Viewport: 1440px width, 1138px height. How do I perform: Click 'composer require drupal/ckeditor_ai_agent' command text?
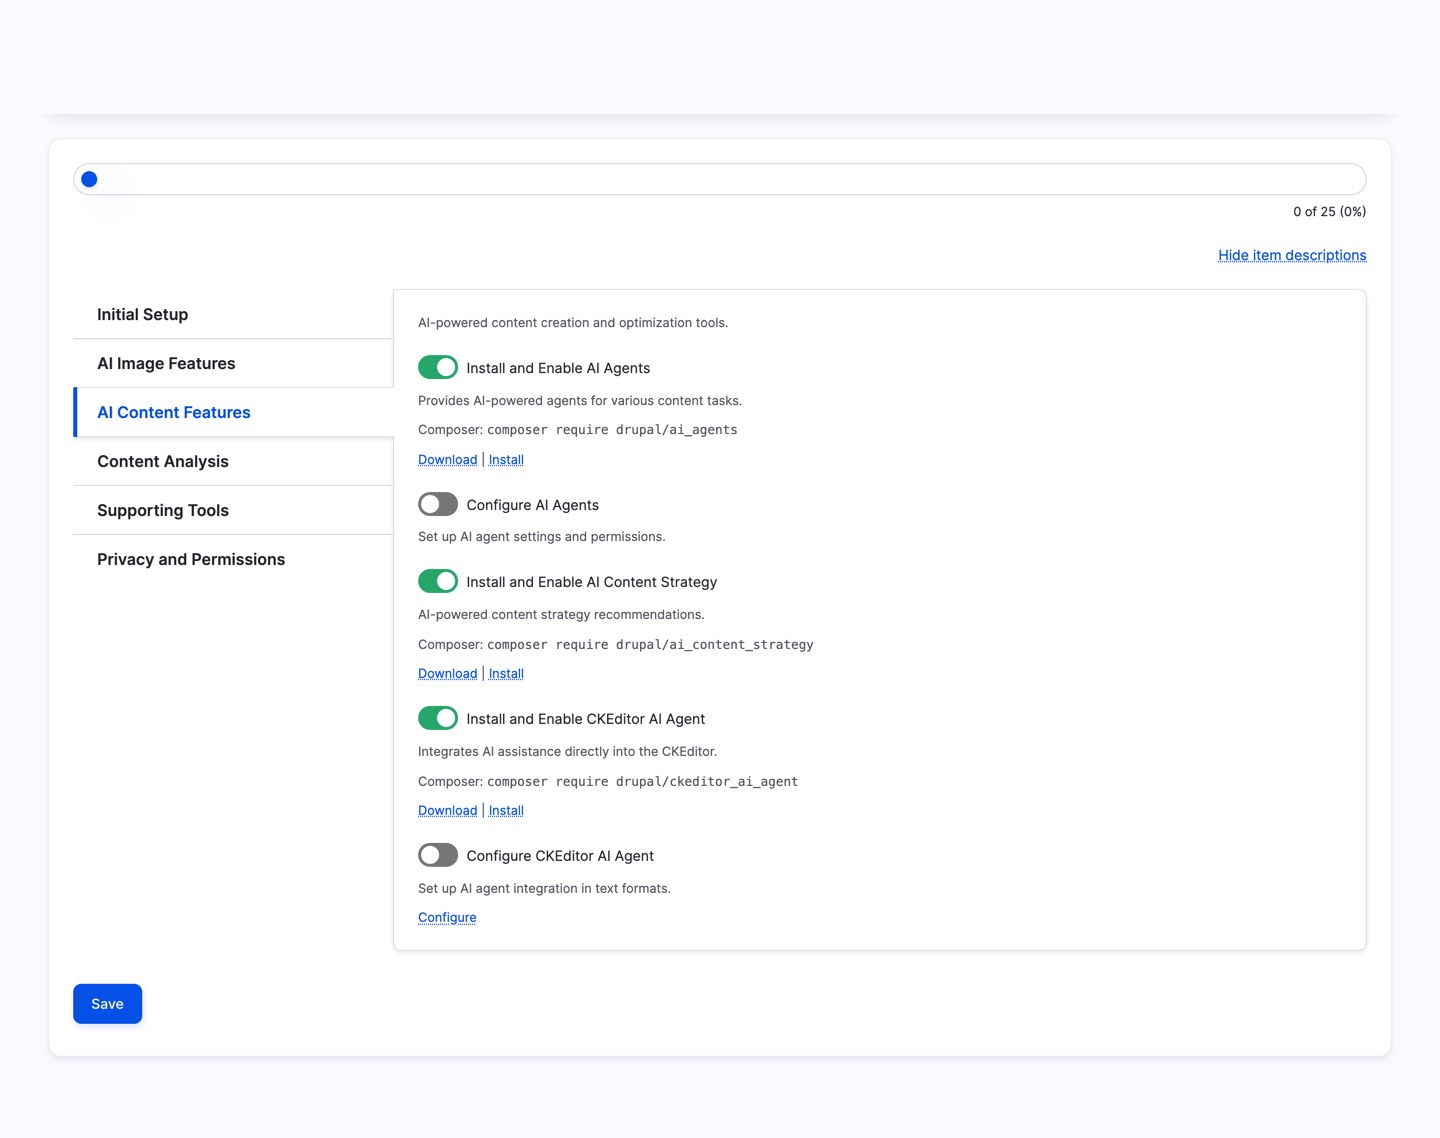tap(642, 782)
